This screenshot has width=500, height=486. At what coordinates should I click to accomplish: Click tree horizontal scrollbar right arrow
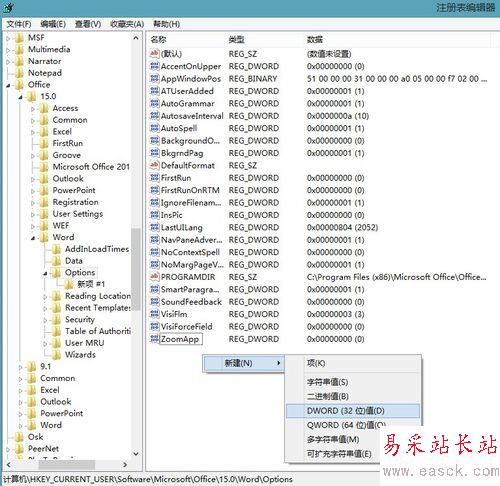click(125, 464)
